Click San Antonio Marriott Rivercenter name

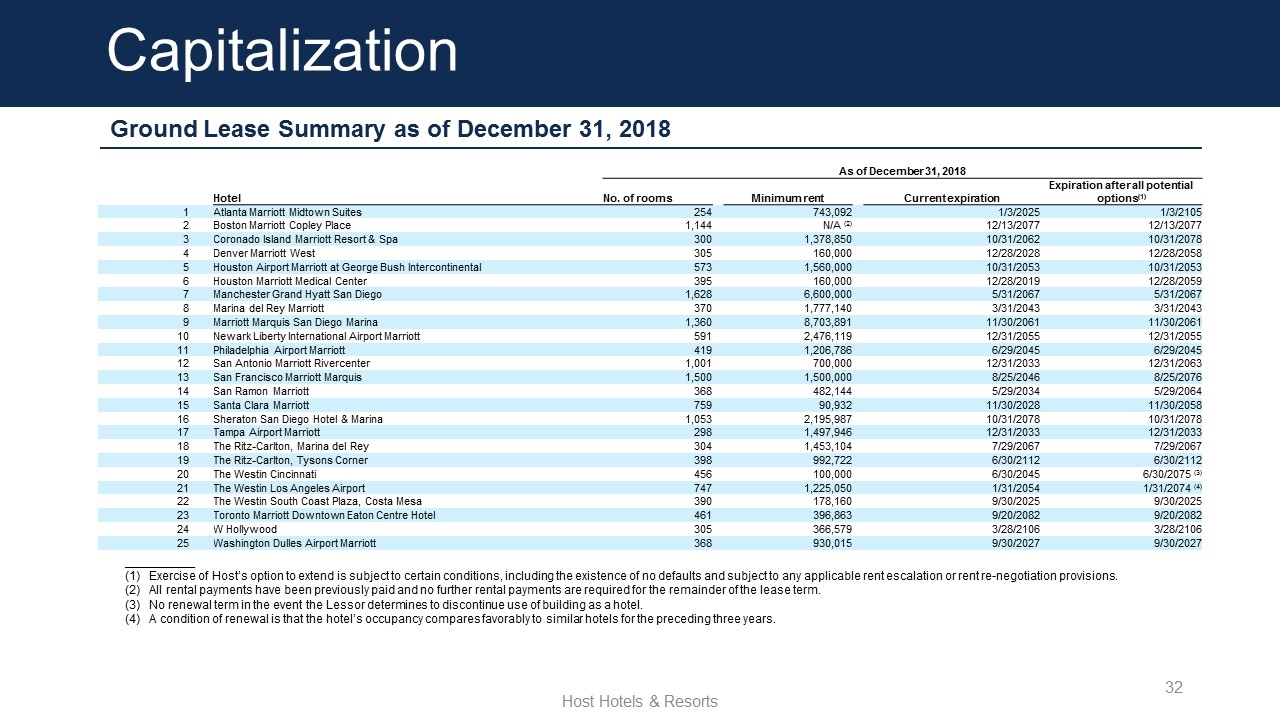point(291,363)
